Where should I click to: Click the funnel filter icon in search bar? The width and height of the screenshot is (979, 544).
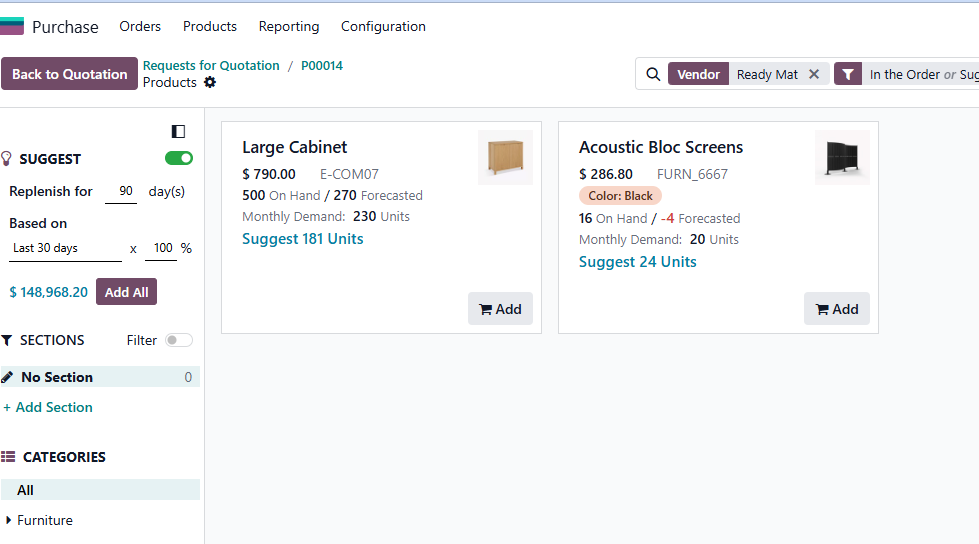pyautogui.click(x=848, y=74)
